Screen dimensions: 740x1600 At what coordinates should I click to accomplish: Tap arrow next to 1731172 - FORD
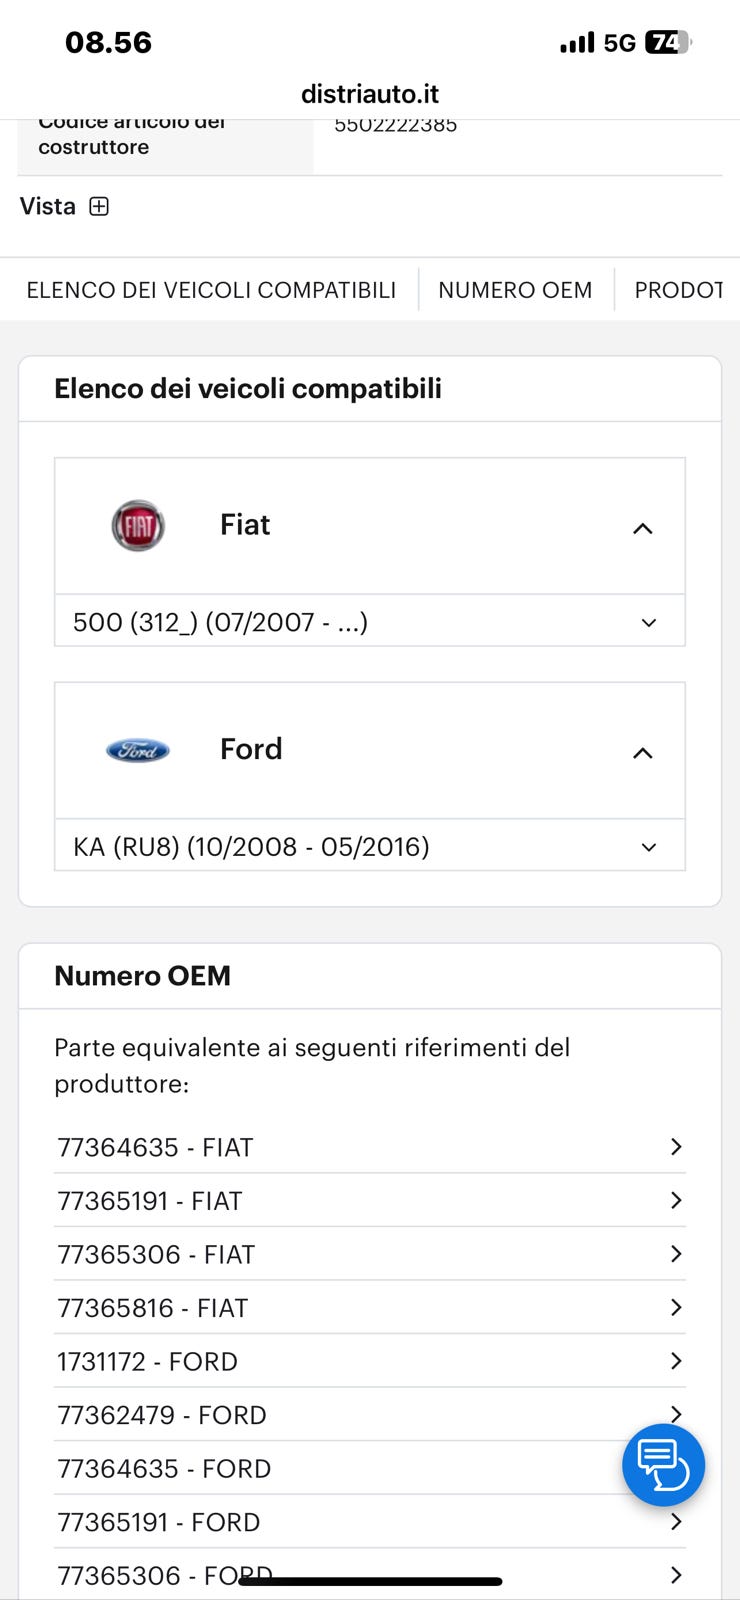pyautogui.click(x=676, y=1360)
